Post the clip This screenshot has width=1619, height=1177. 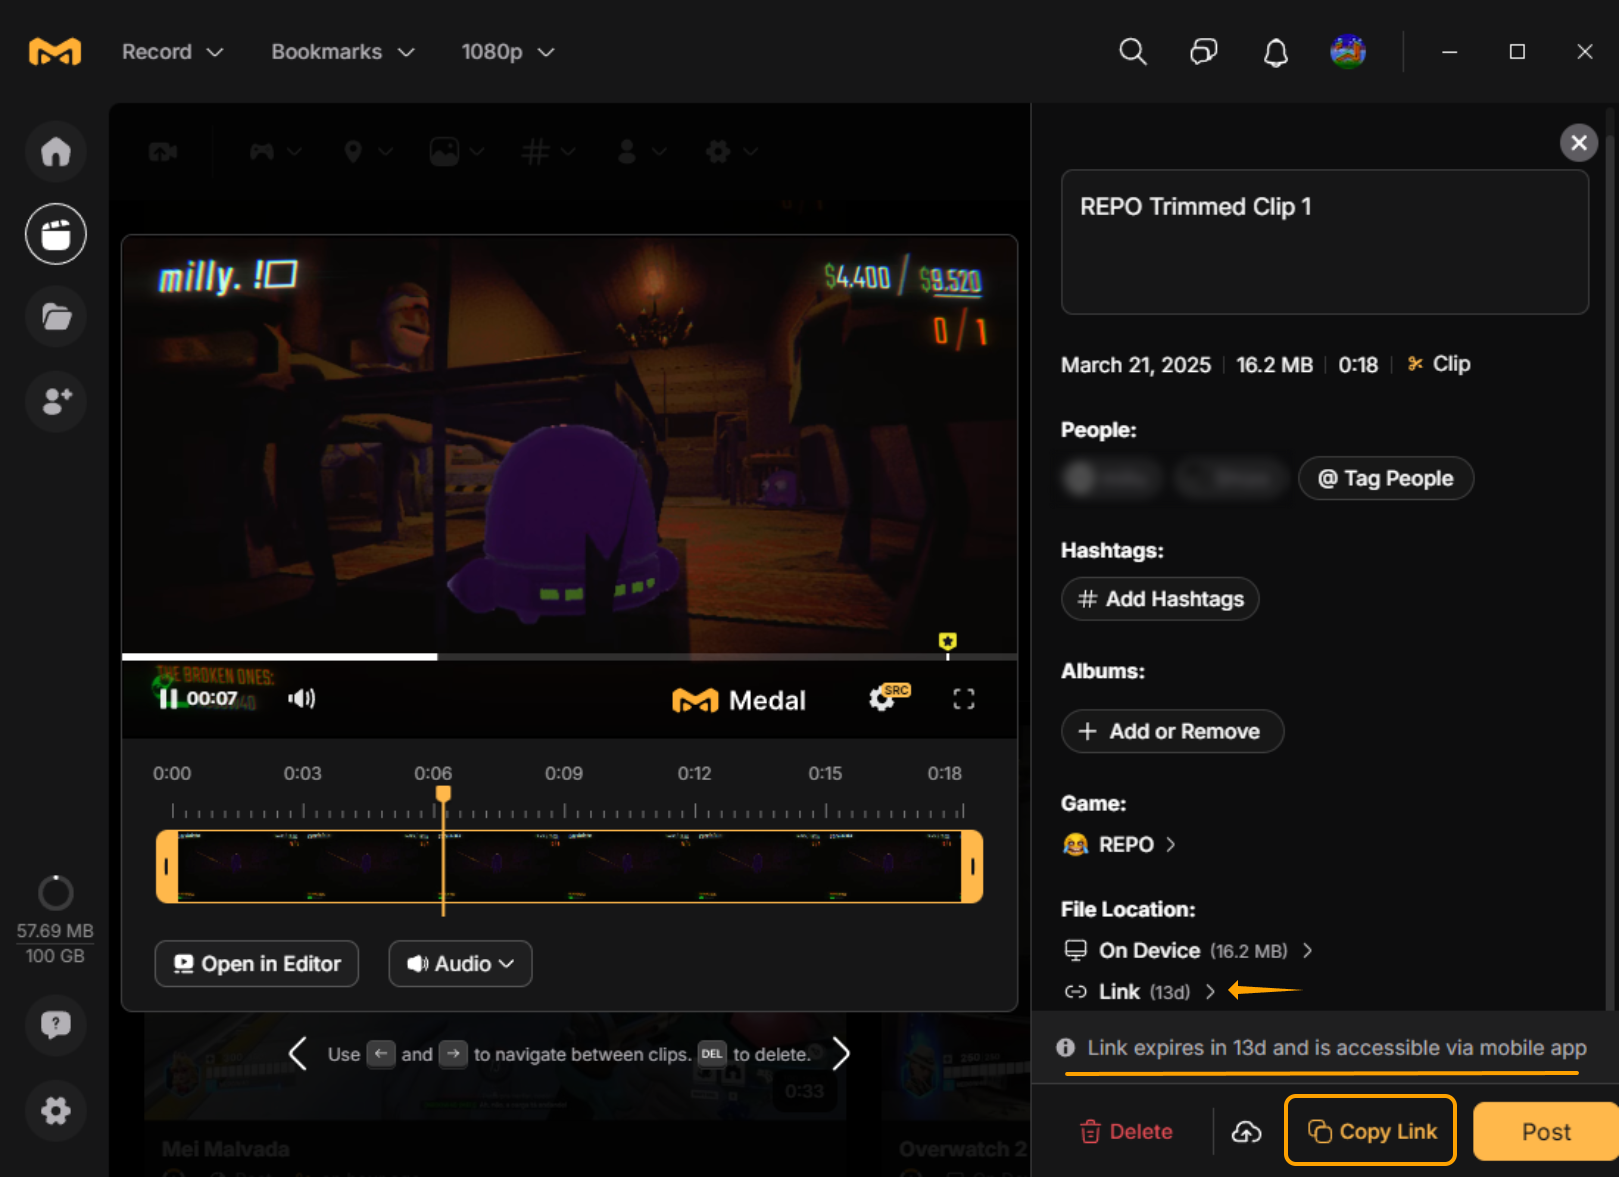1546,1132
